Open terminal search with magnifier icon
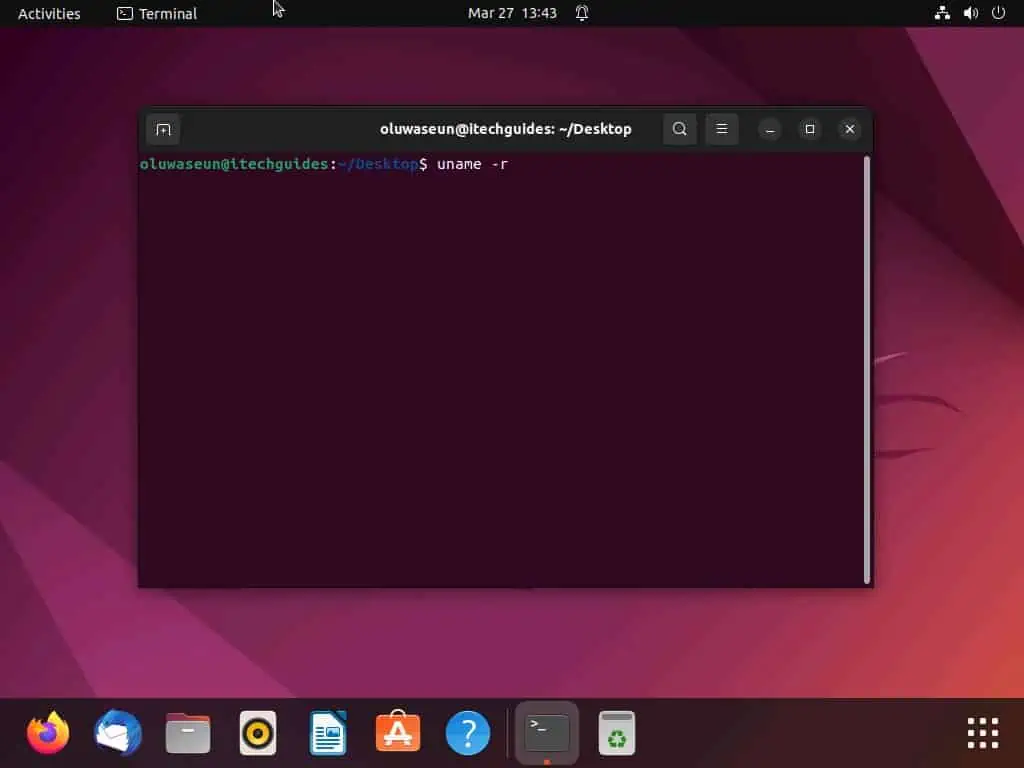 coord(679,128)
